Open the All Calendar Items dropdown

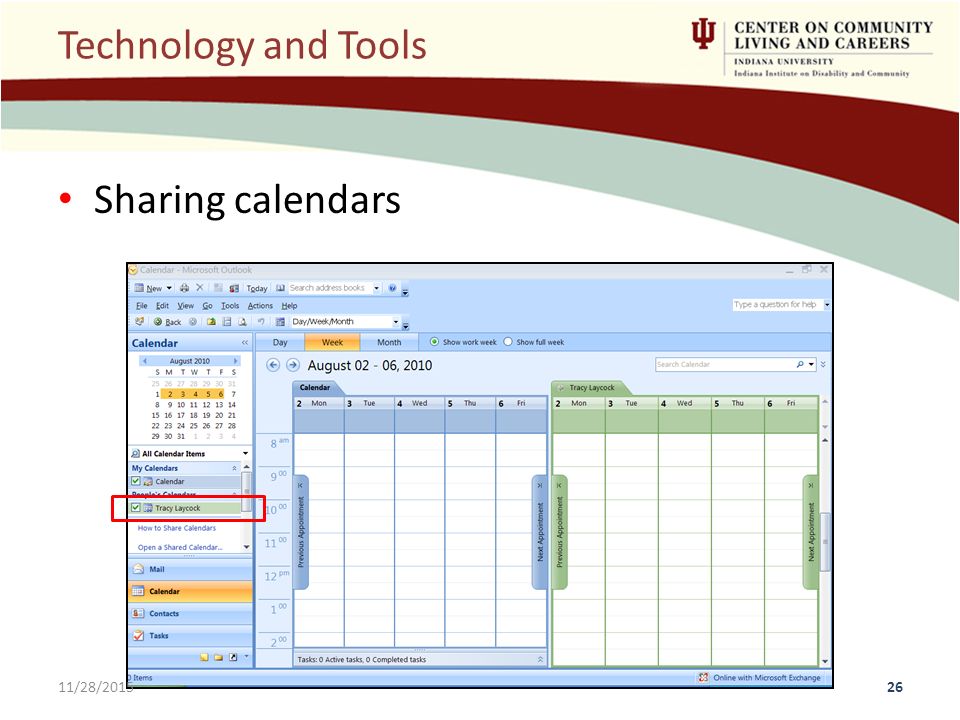point(246,454)
